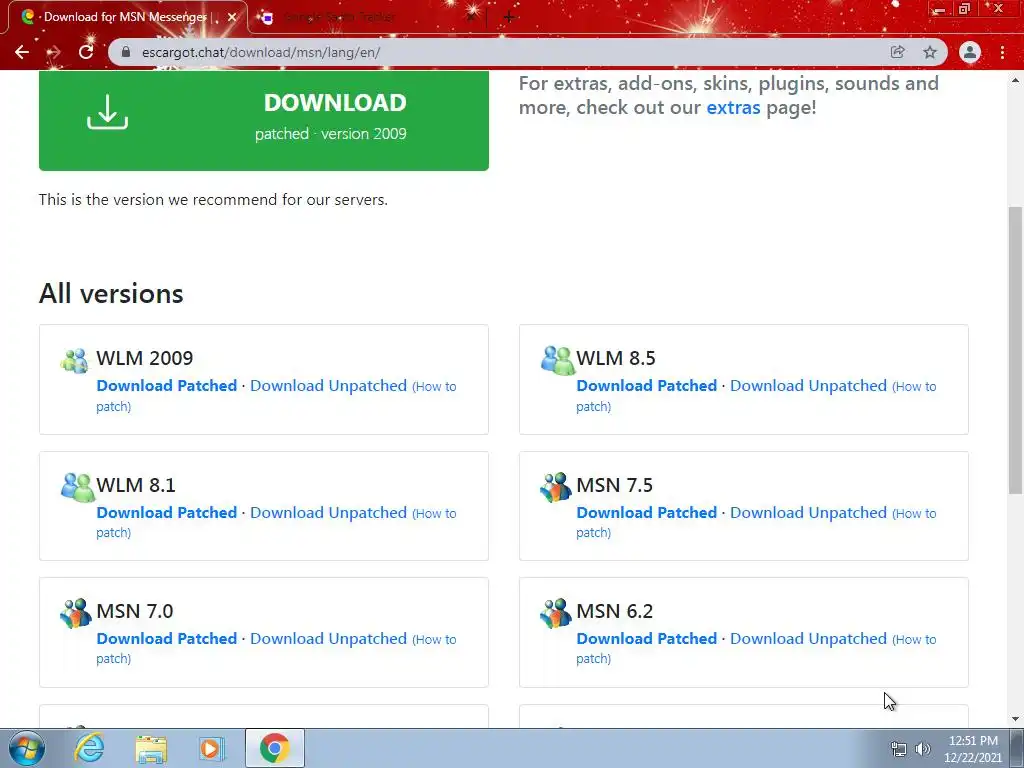Image resolution: width=1024 pixels, height=768 pixels.
Task: Click the WLM 2009 messenger icon
Action: 74,360
